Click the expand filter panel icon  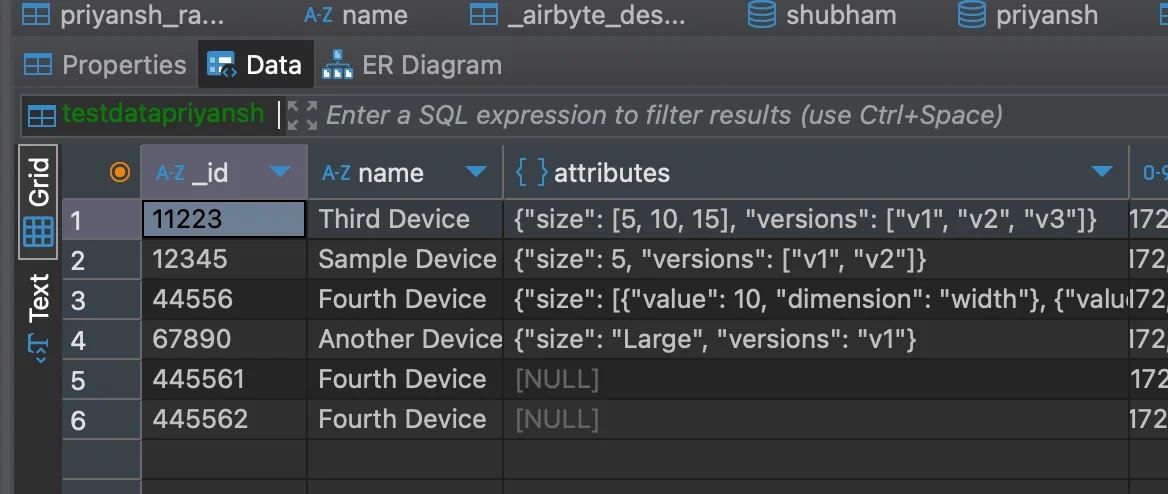coord(302,116)
